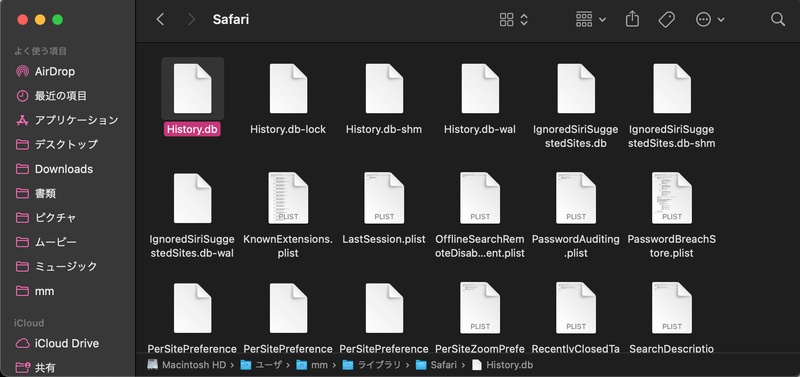This screenshot has height=377, width=800.
Task: Select the LastSession.plist file icon
Action: [x=384, y=198]
